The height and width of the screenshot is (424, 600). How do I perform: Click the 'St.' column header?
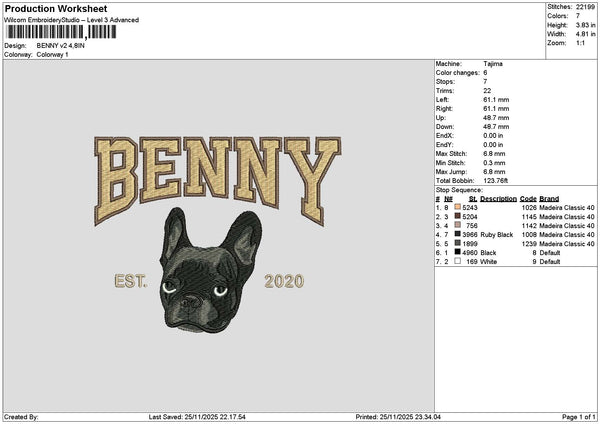(473, 199)
